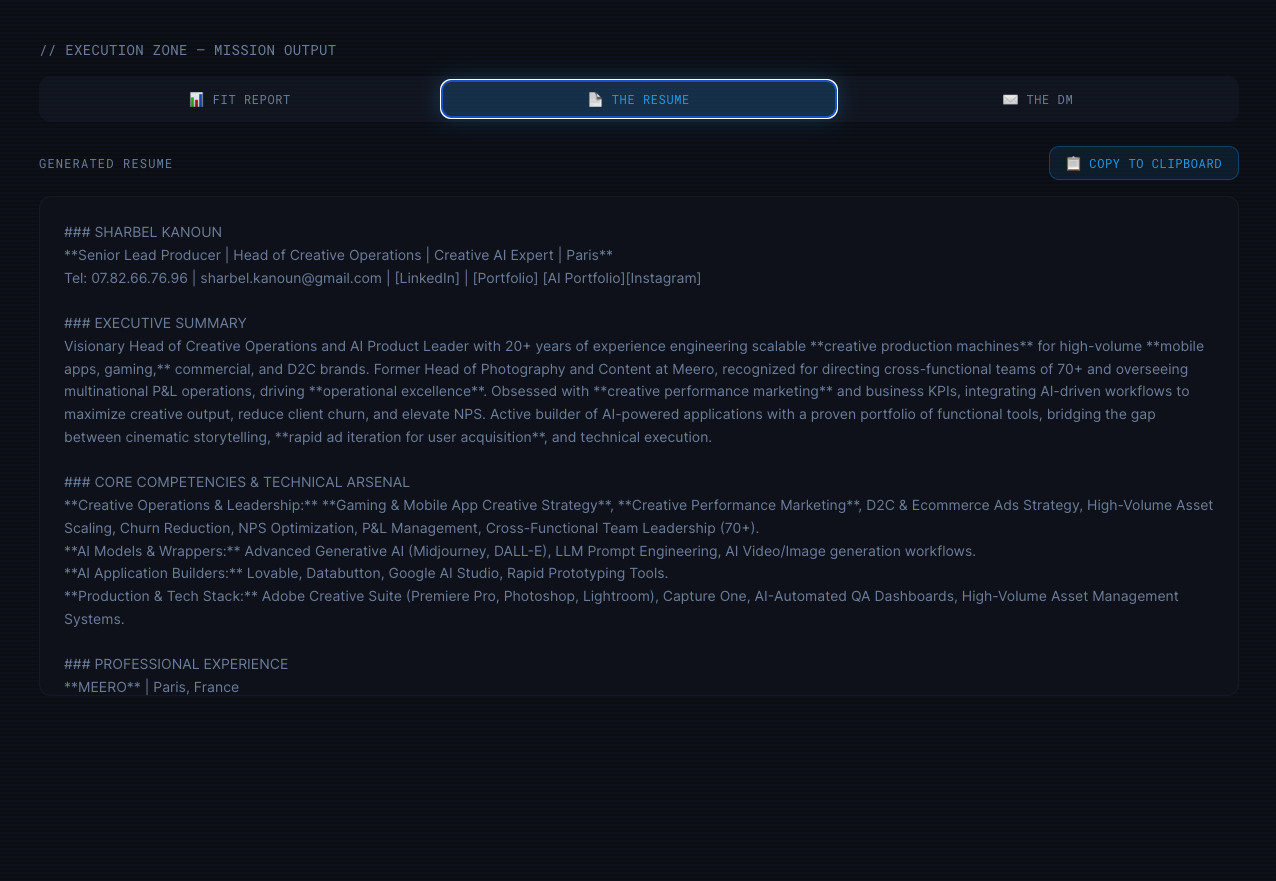Screen dimensions: 1276x881
Task: Click the phone number 07.82.66.76.96
Action: (x=139, y=278)
